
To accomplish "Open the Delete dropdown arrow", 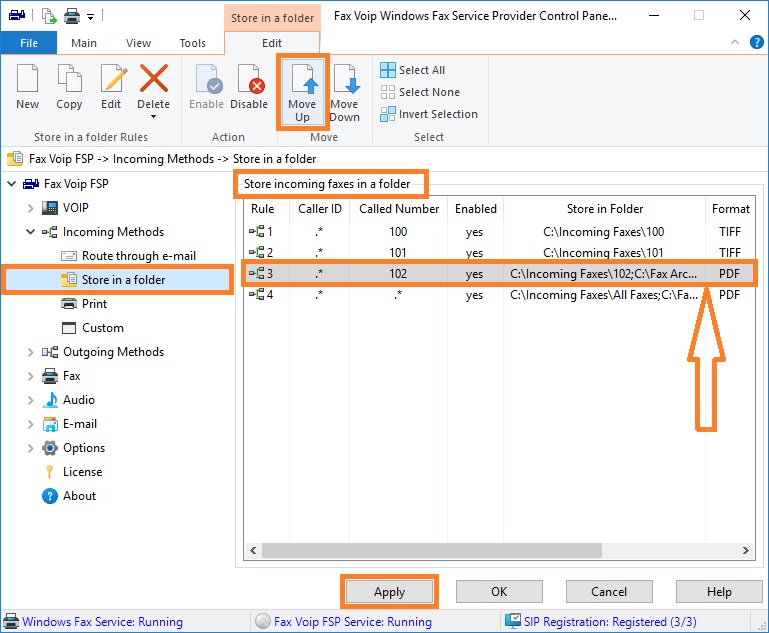I will 154,117.
